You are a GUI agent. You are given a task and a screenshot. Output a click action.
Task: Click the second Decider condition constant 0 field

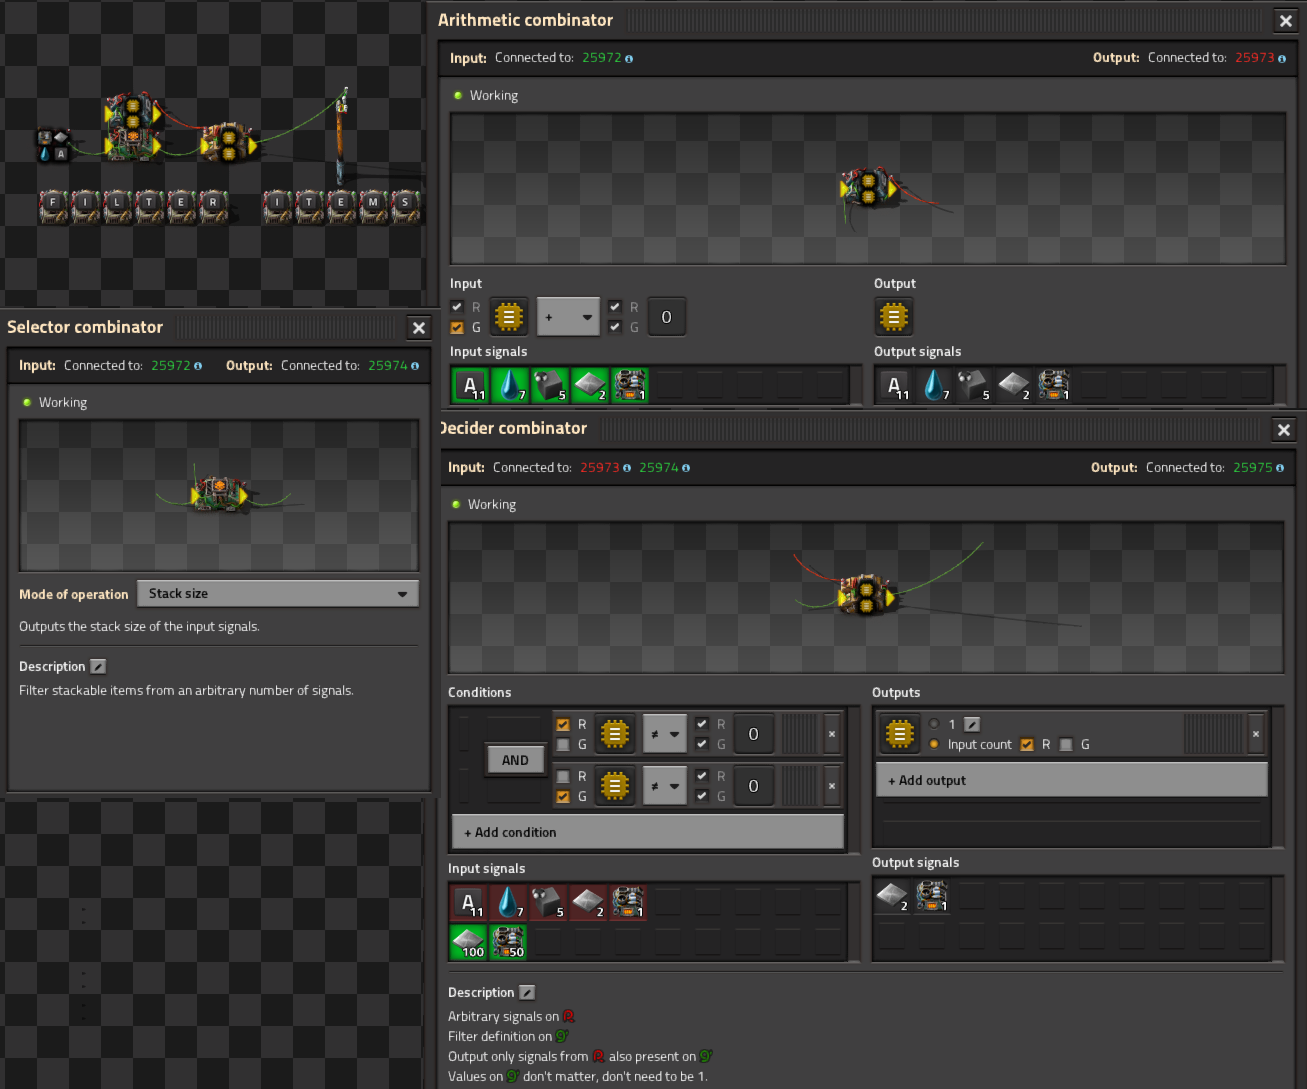(753, 786)
